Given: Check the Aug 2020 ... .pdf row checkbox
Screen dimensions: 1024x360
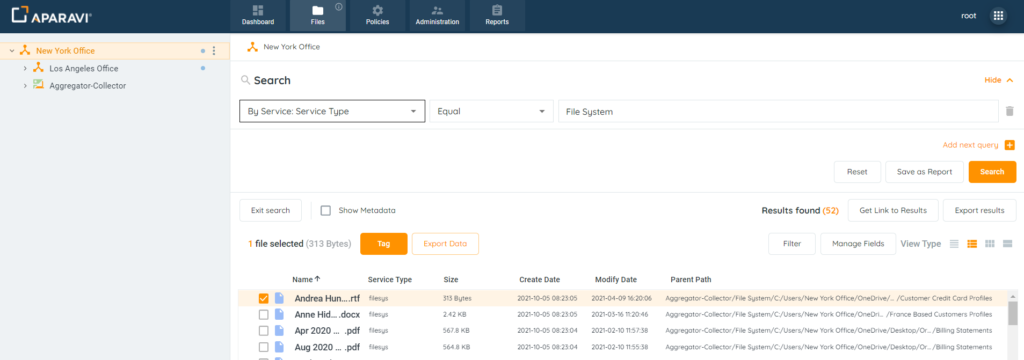Looking at the screenshot, I should pos(263,347).
